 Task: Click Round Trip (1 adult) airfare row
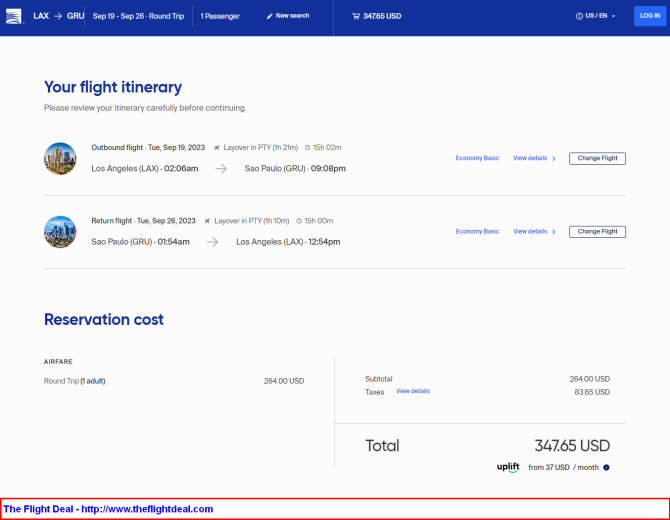pyautogui.click(x=174, y=381)
